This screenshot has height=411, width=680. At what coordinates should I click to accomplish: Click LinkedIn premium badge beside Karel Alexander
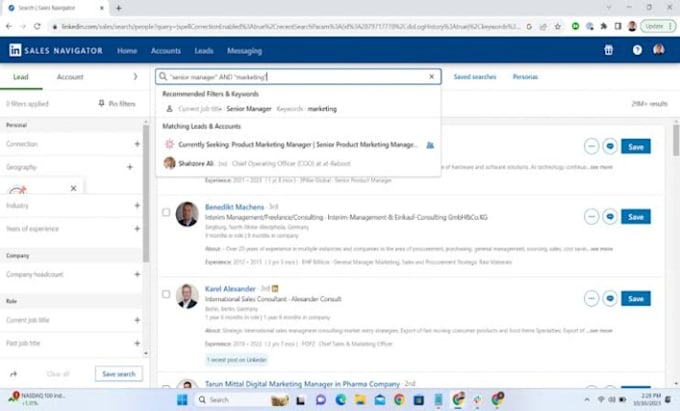click(x=275, y=288)
